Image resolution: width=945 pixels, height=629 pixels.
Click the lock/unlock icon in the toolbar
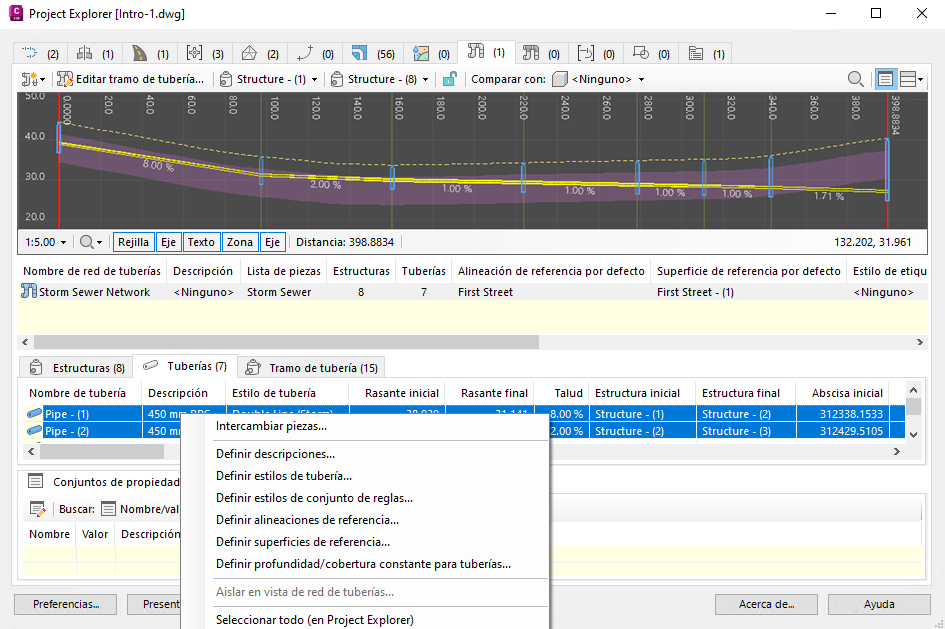coord(450,79)
